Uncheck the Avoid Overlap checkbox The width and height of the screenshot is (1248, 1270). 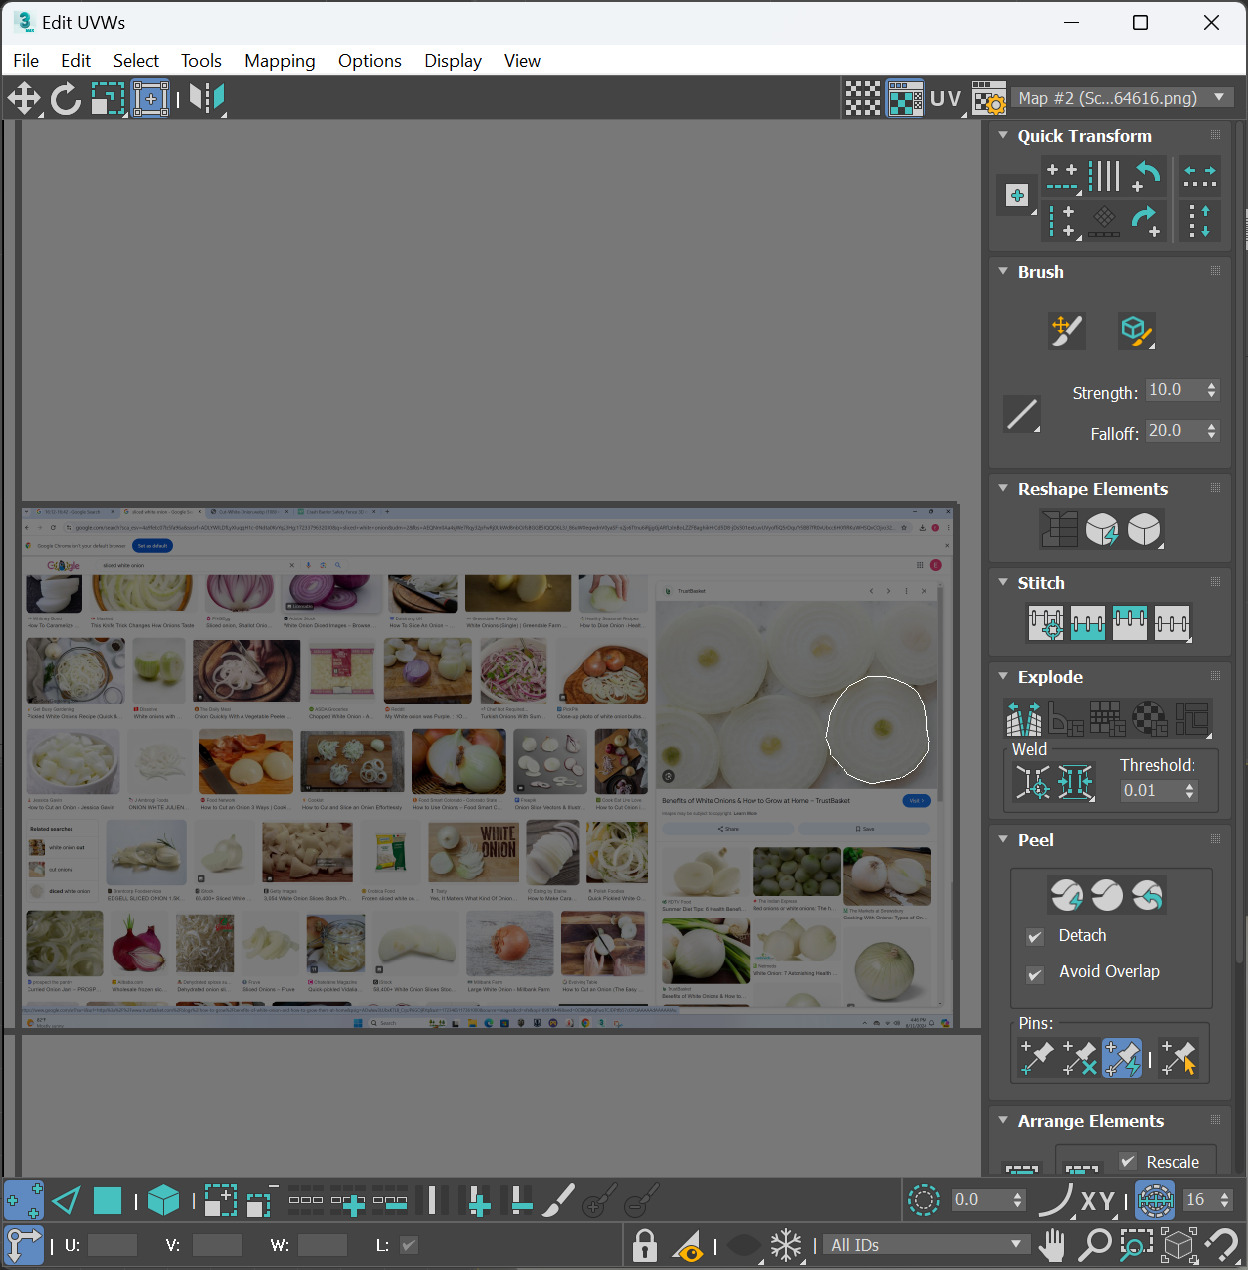coord(1035,974)
